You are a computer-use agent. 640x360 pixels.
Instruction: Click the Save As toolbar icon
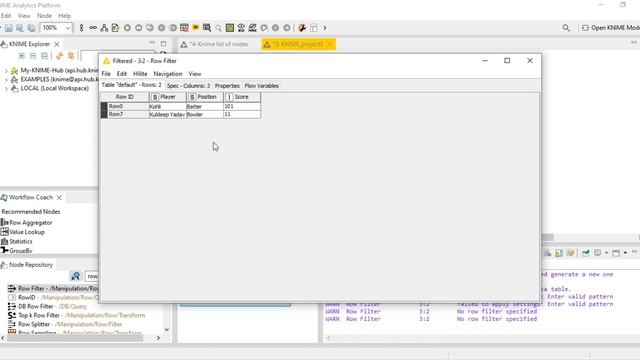point(20,28)
